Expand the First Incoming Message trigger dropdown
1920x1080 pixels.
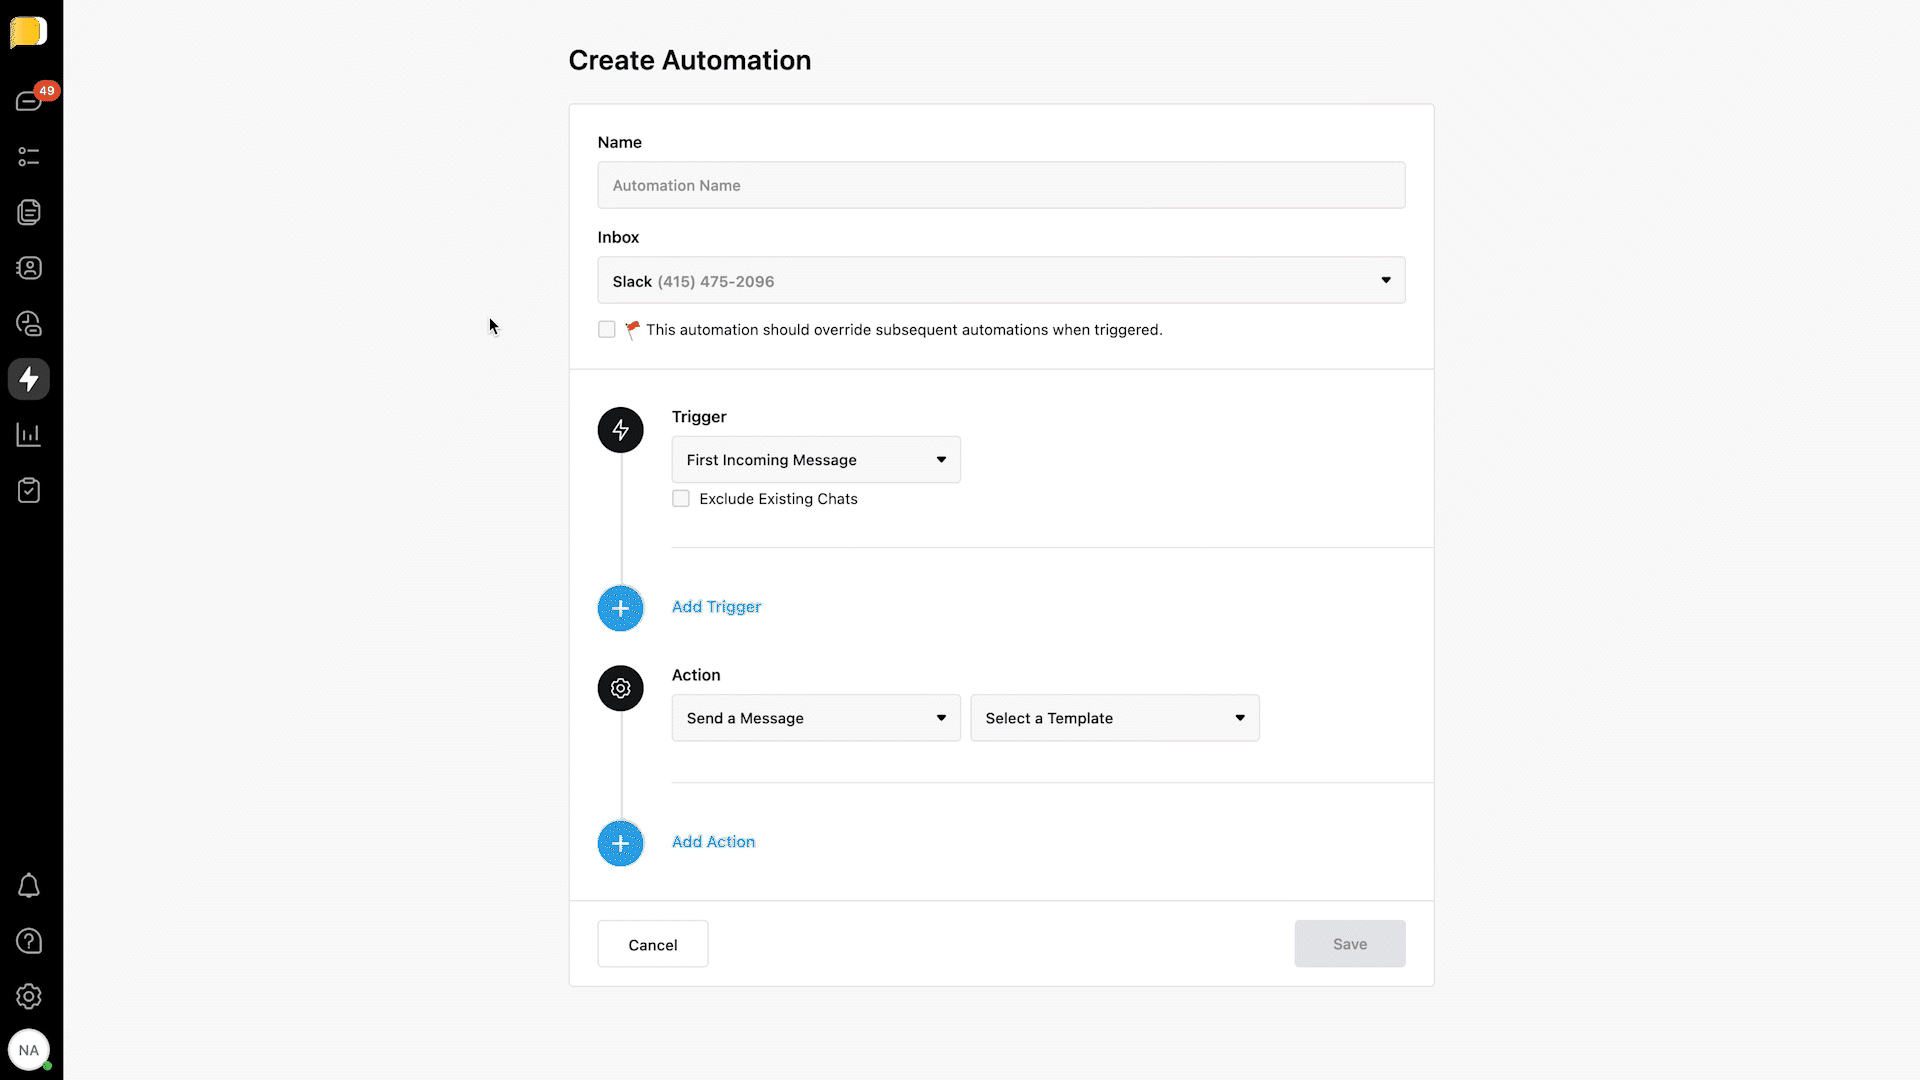pos(815,459)
